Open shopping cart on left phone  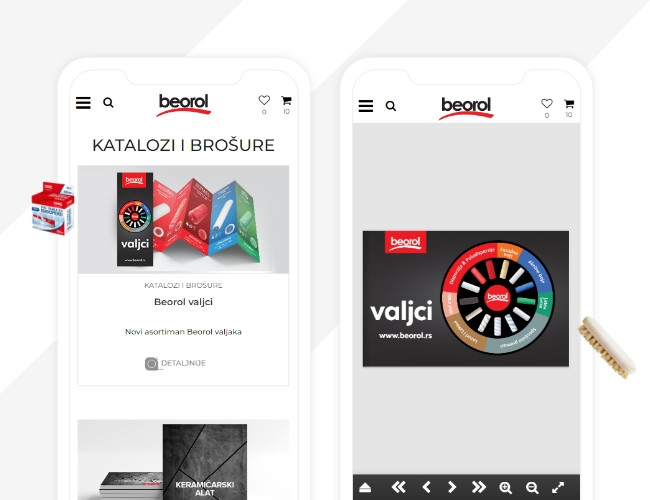pos(286,100)
